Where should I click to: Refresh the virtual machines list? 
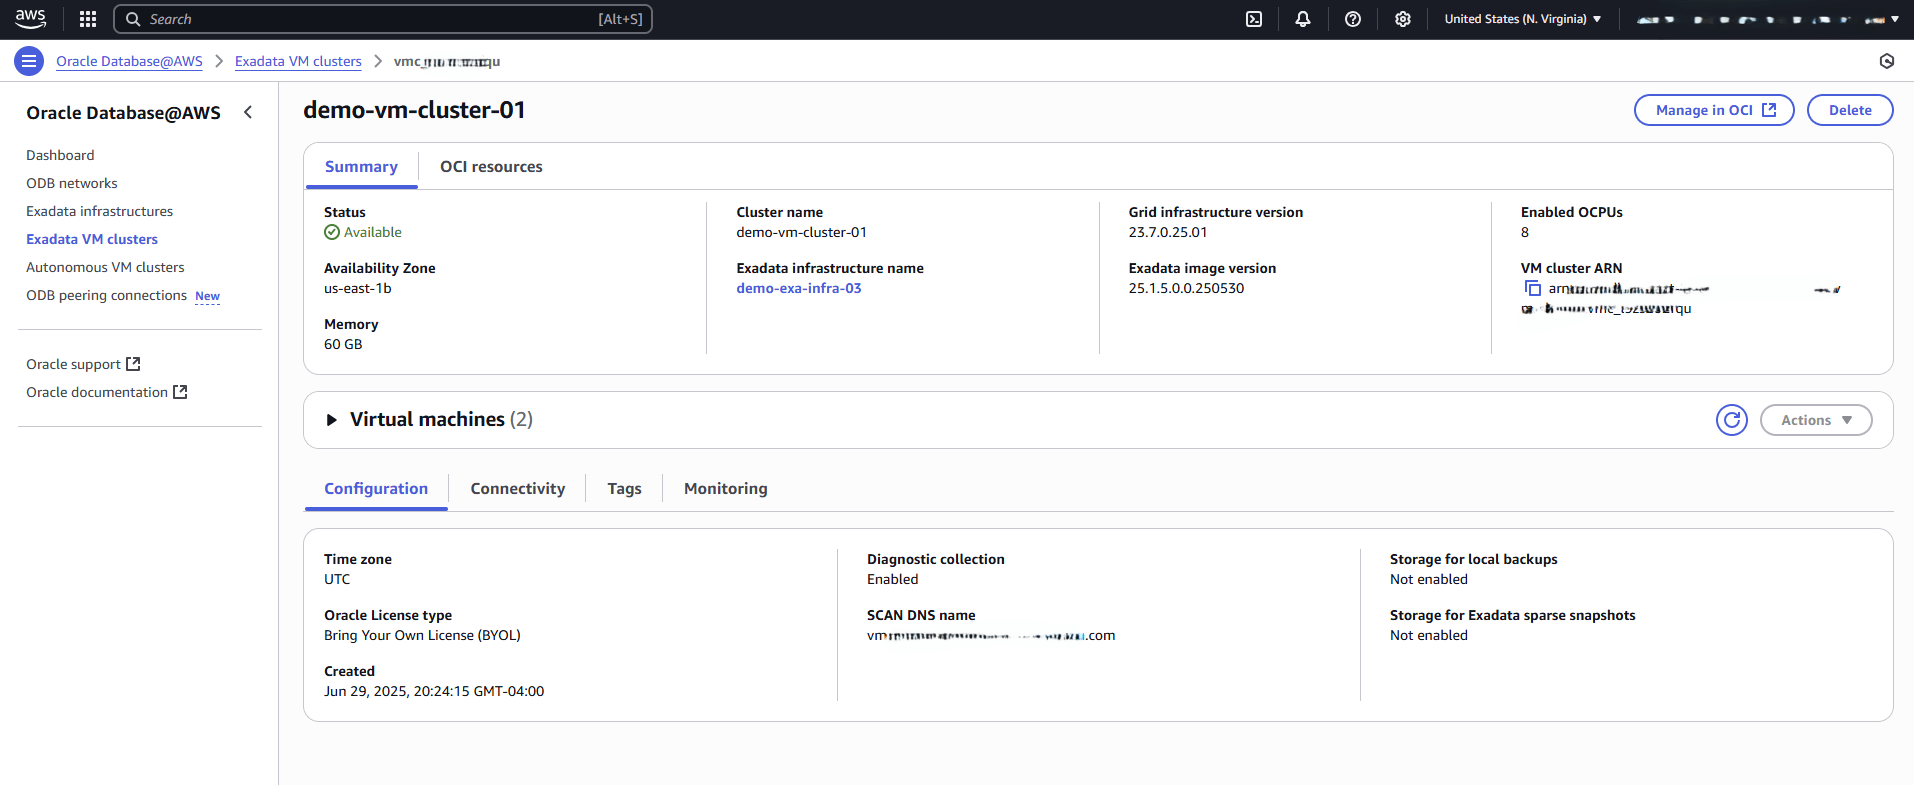pos(1732,420)
